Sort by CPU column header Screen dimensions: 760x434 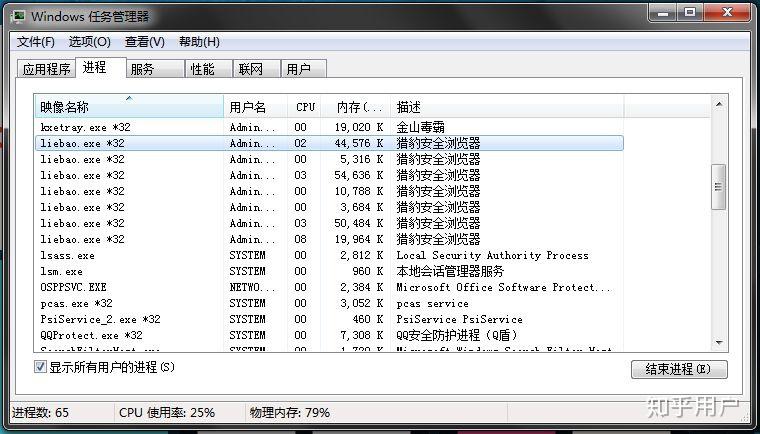[x=305, y=107]
